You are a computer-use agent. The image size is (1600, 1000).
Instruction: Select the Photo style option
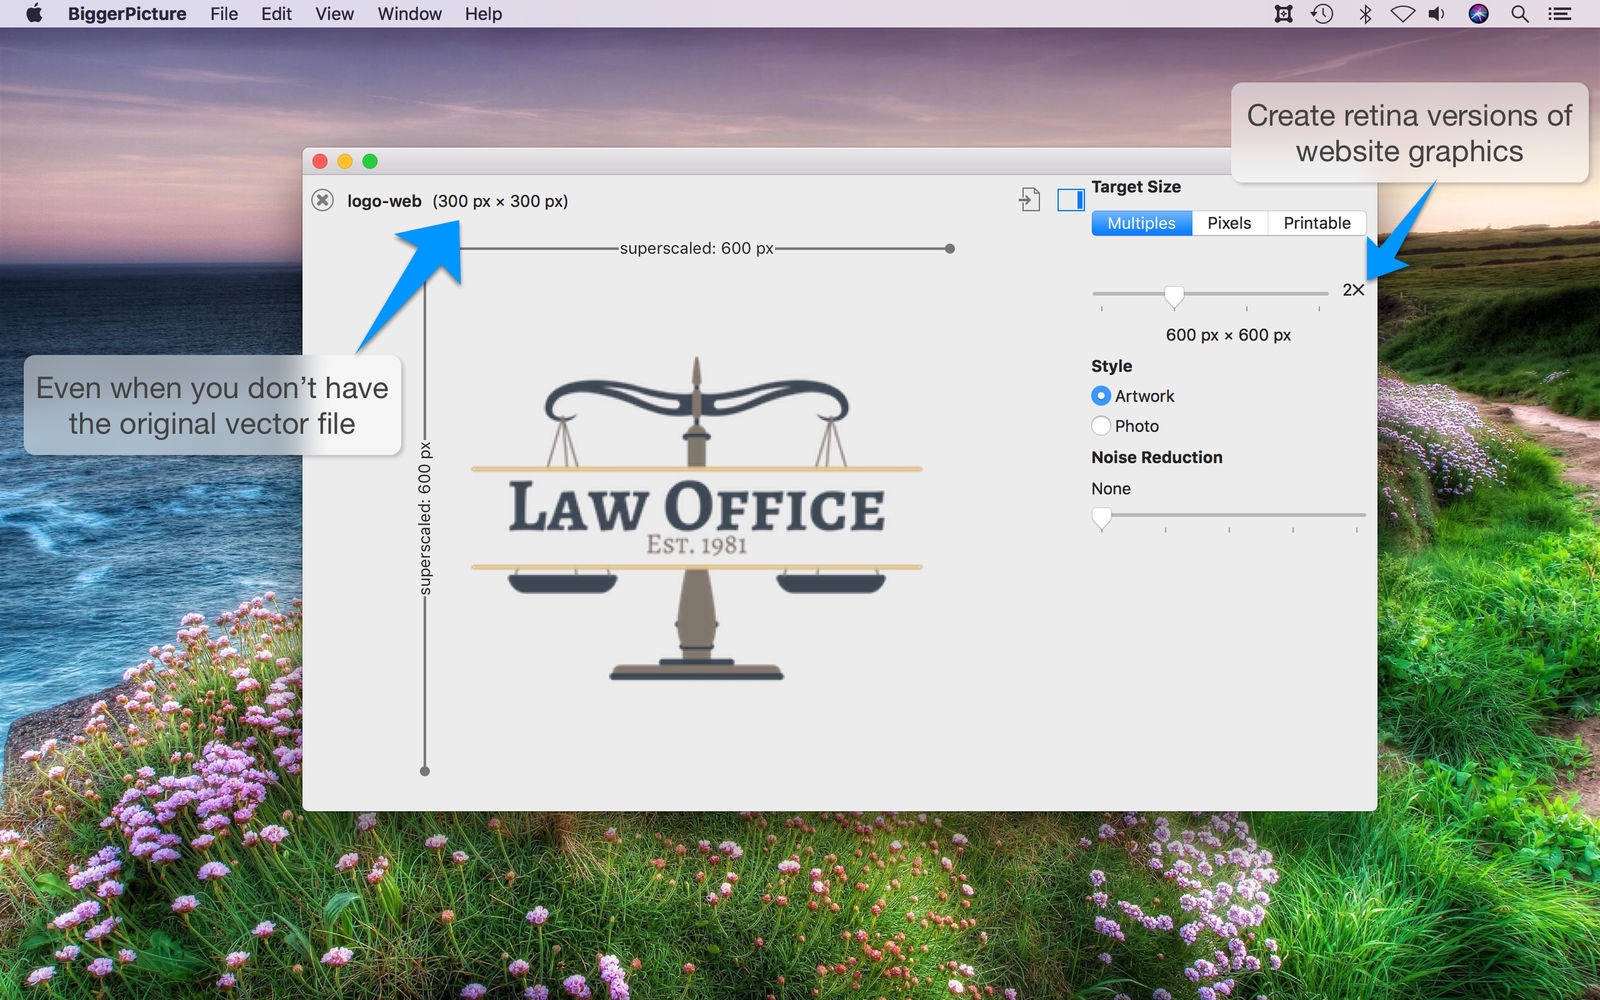pos(1101,426)
